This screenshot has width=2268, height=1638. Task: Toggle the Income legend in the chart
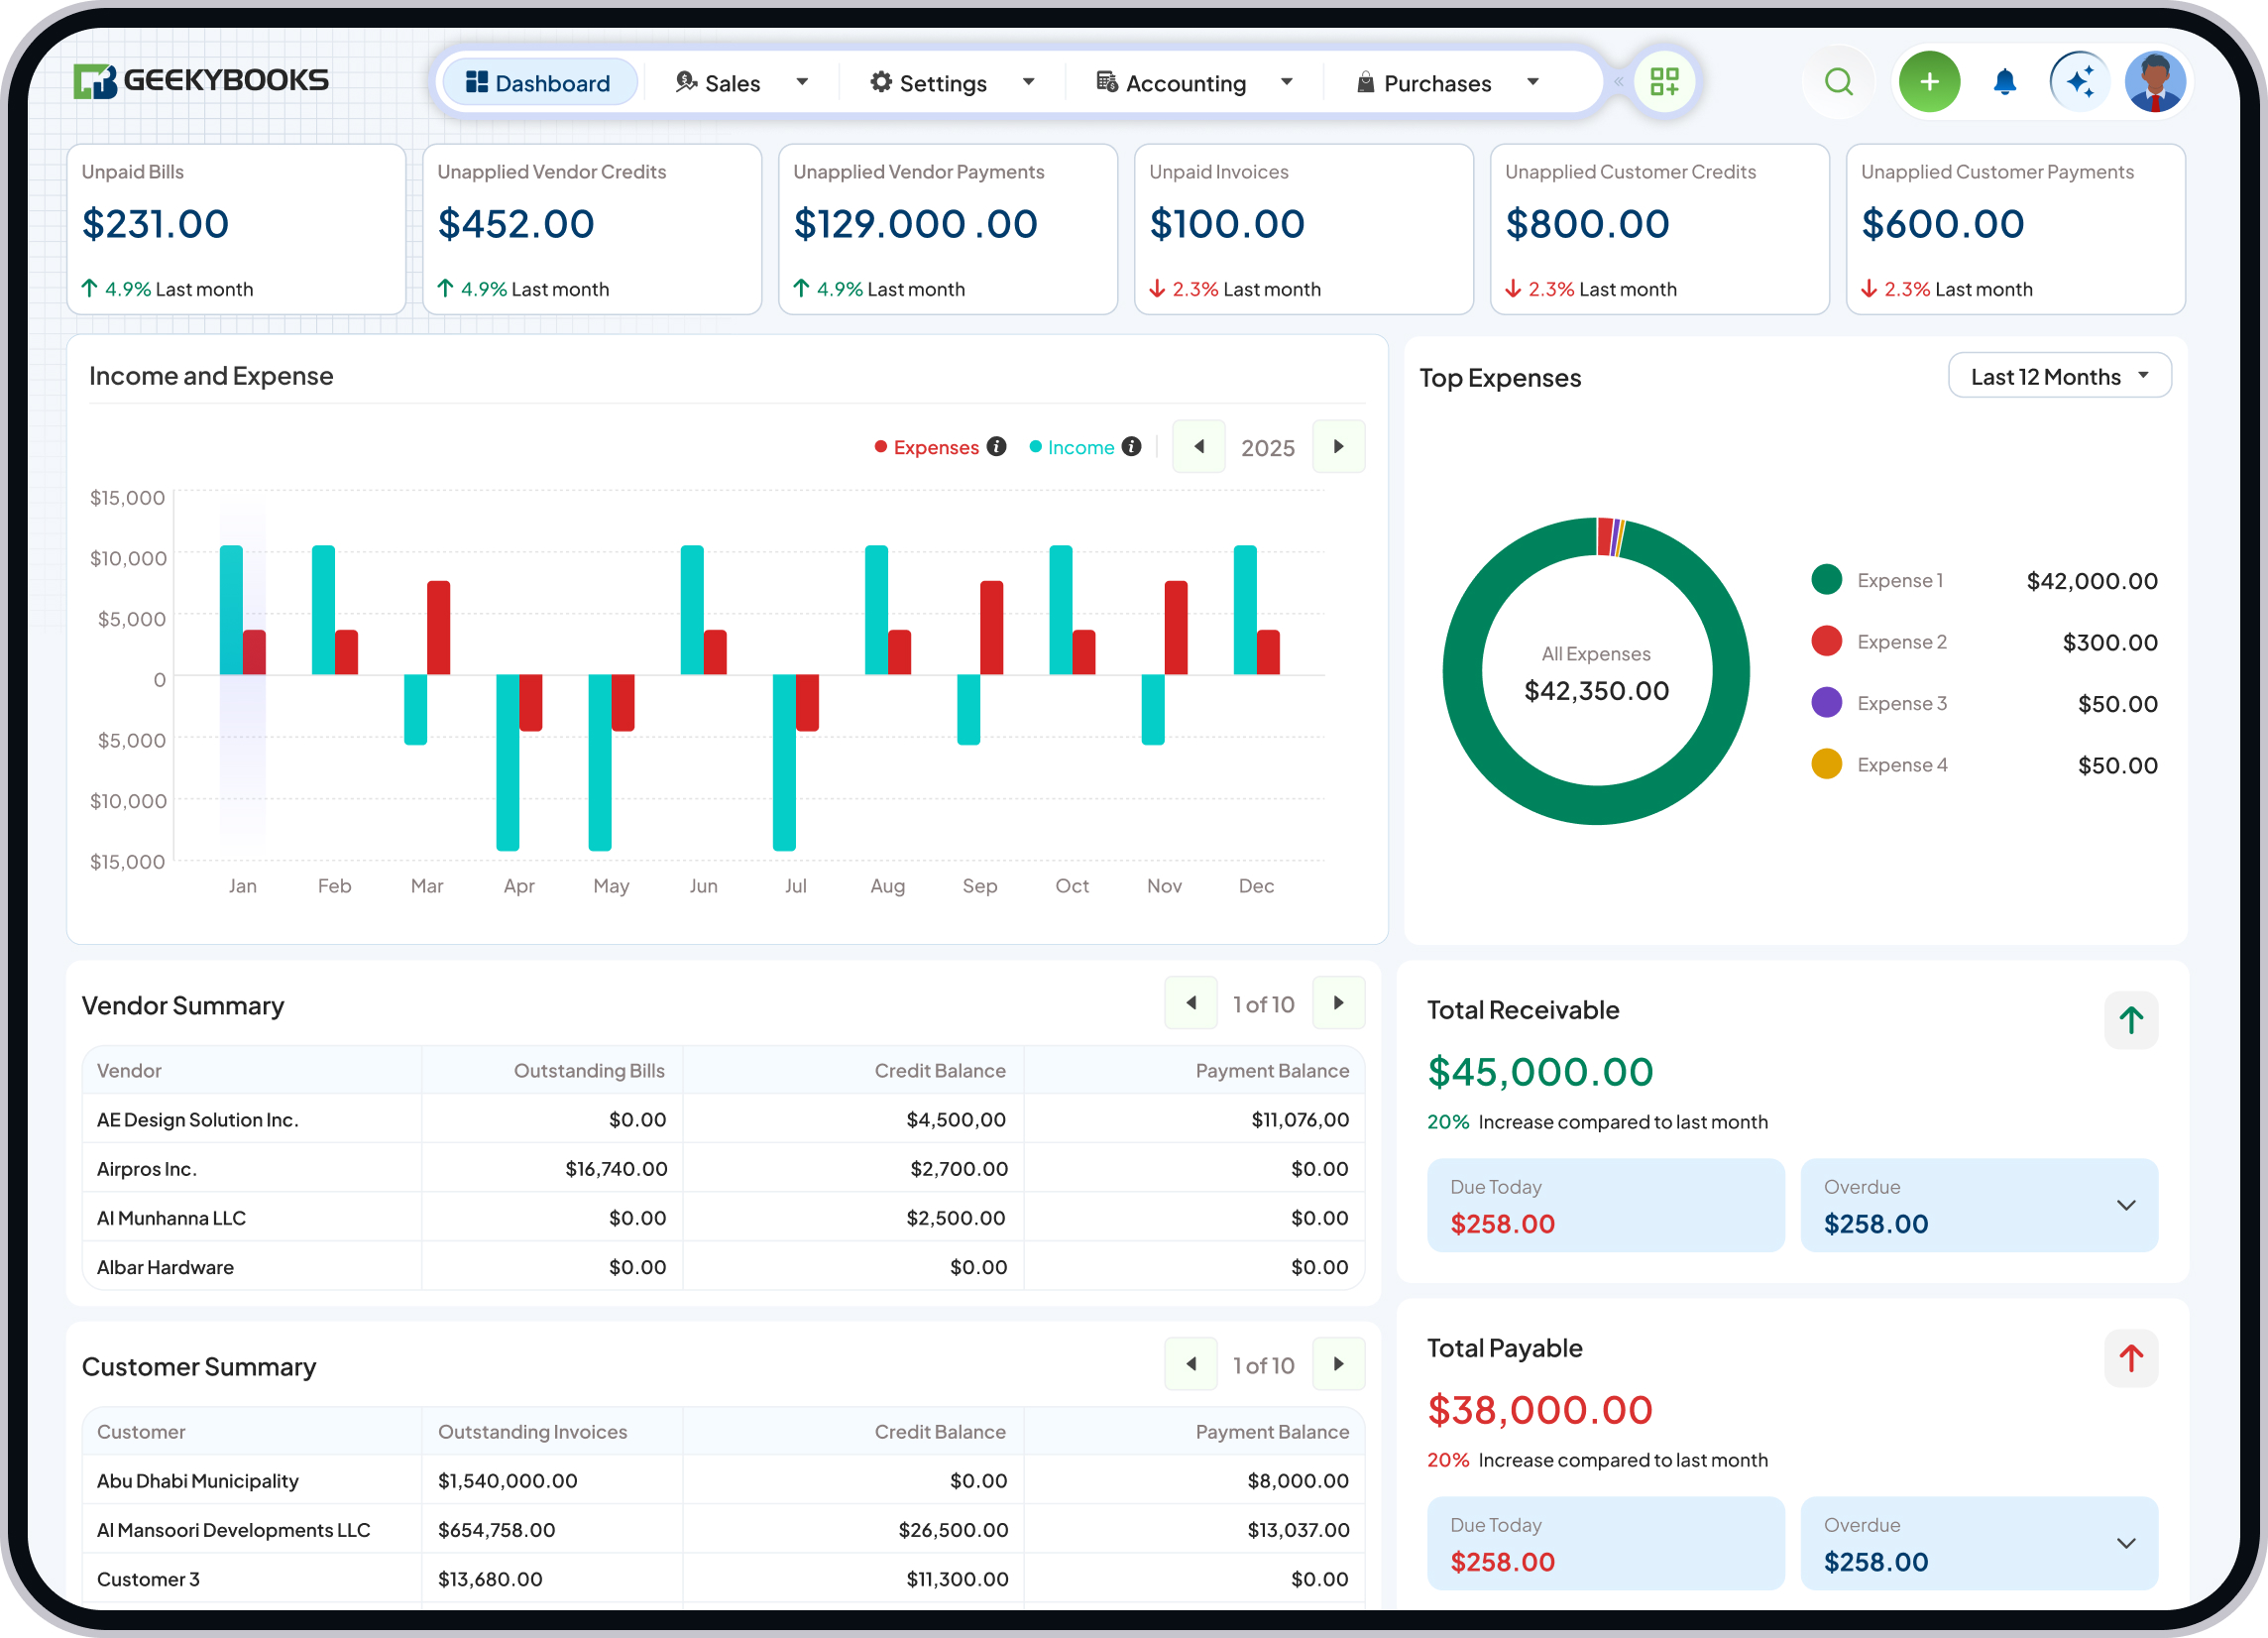1080,447
